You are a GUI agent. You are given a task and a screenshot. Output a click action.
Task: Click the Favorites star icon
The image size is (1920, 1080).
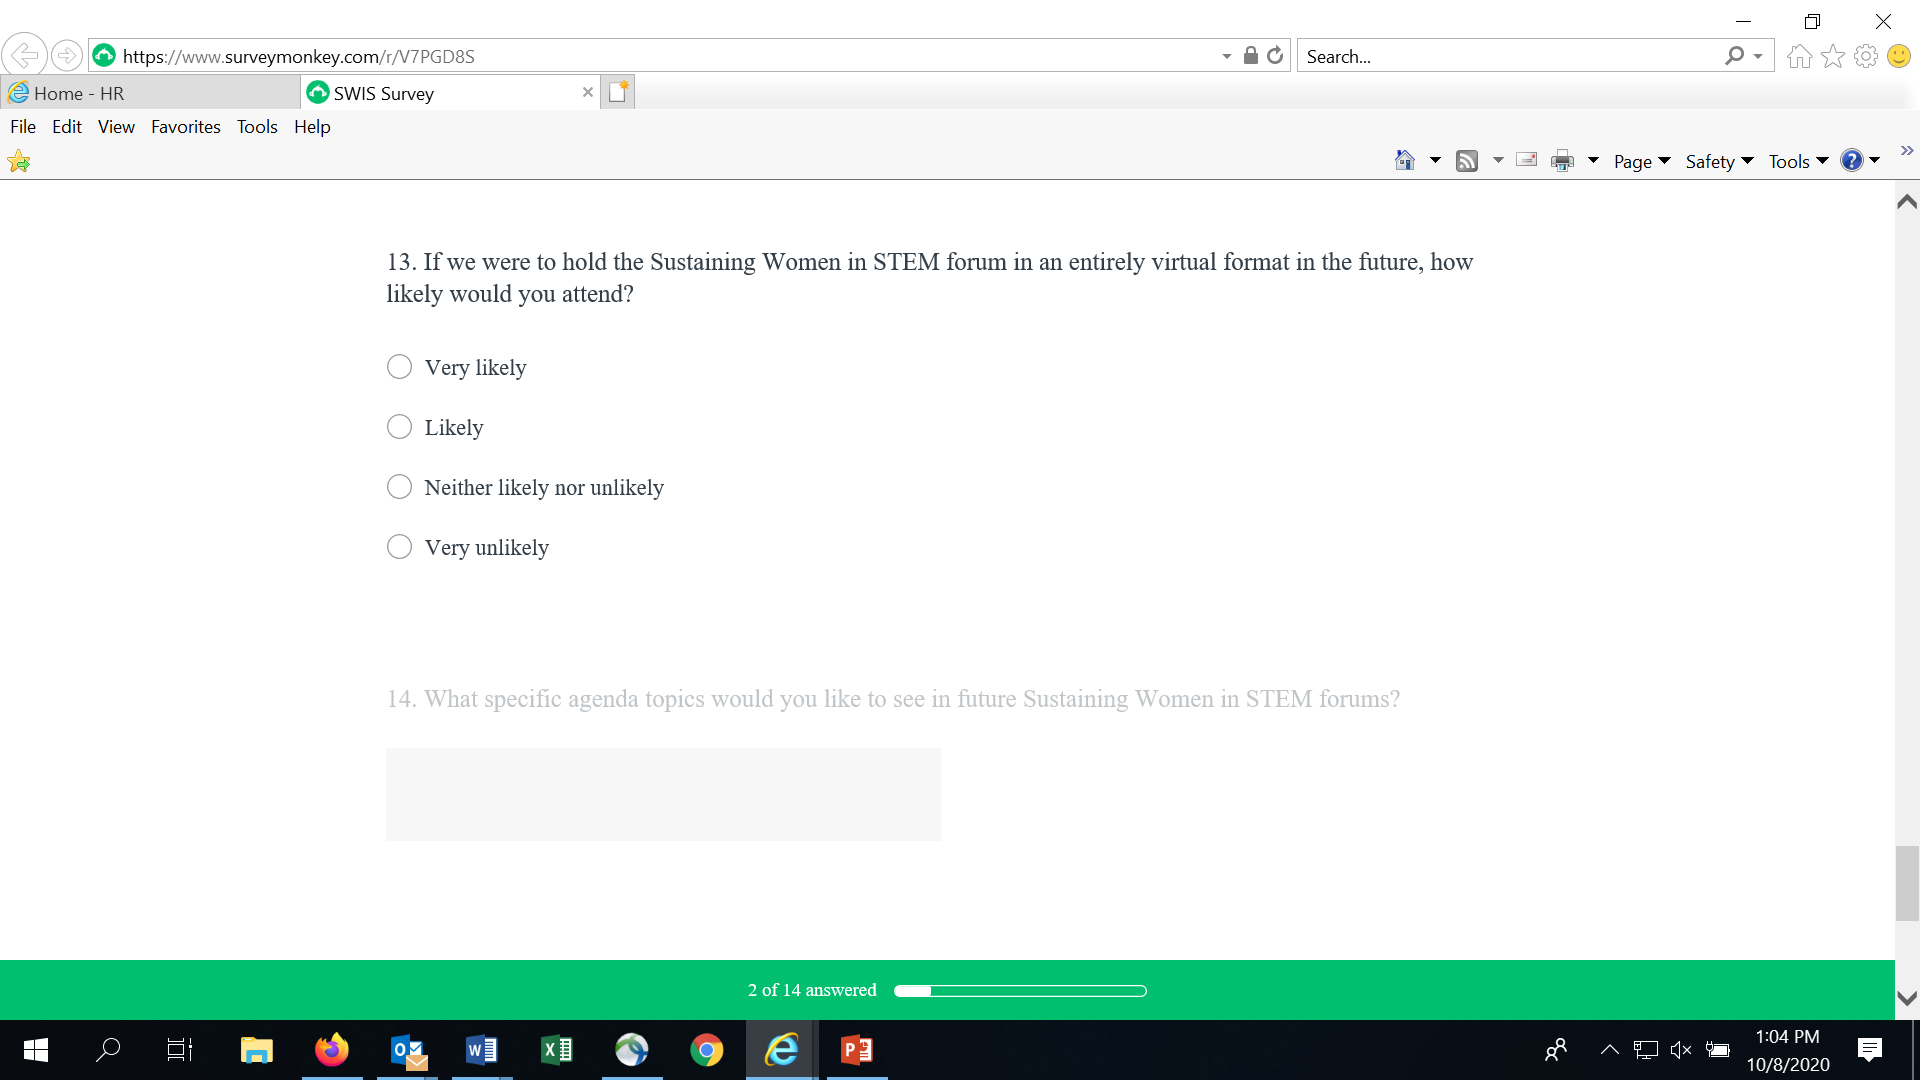click(1833, 57)
